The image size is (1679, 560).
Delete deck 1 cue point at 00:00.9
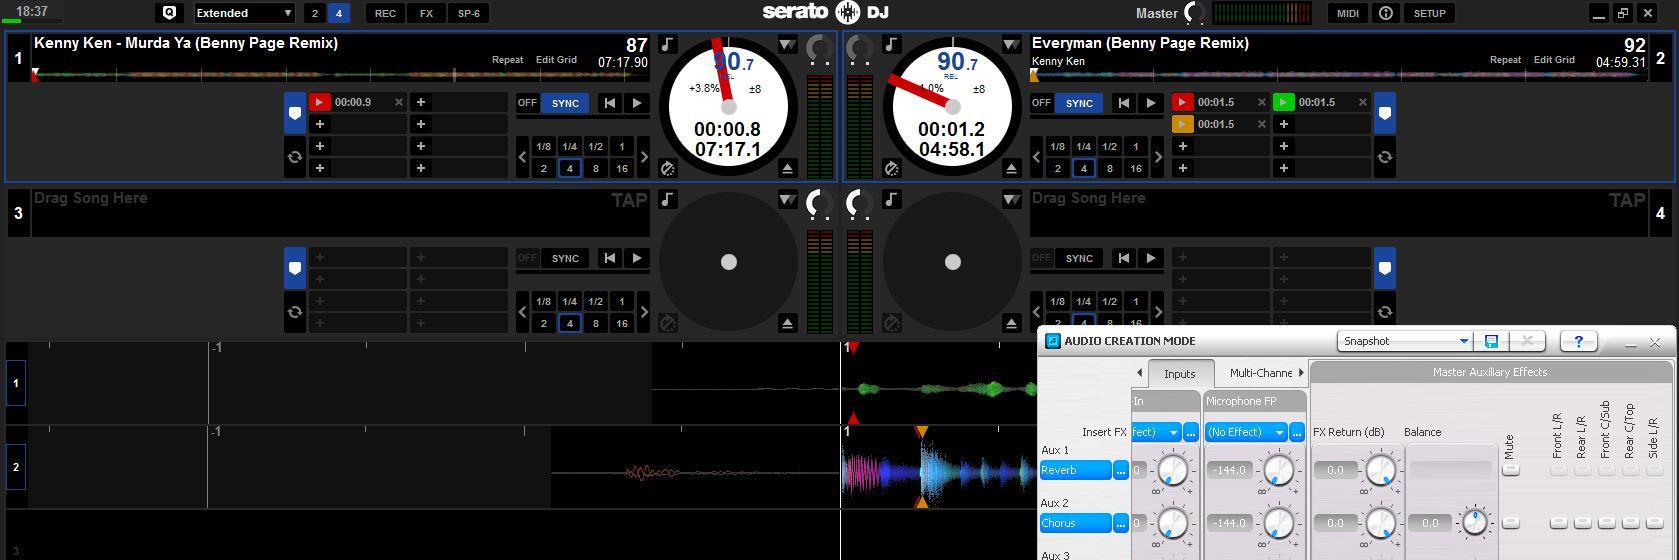tap(398, 102)
